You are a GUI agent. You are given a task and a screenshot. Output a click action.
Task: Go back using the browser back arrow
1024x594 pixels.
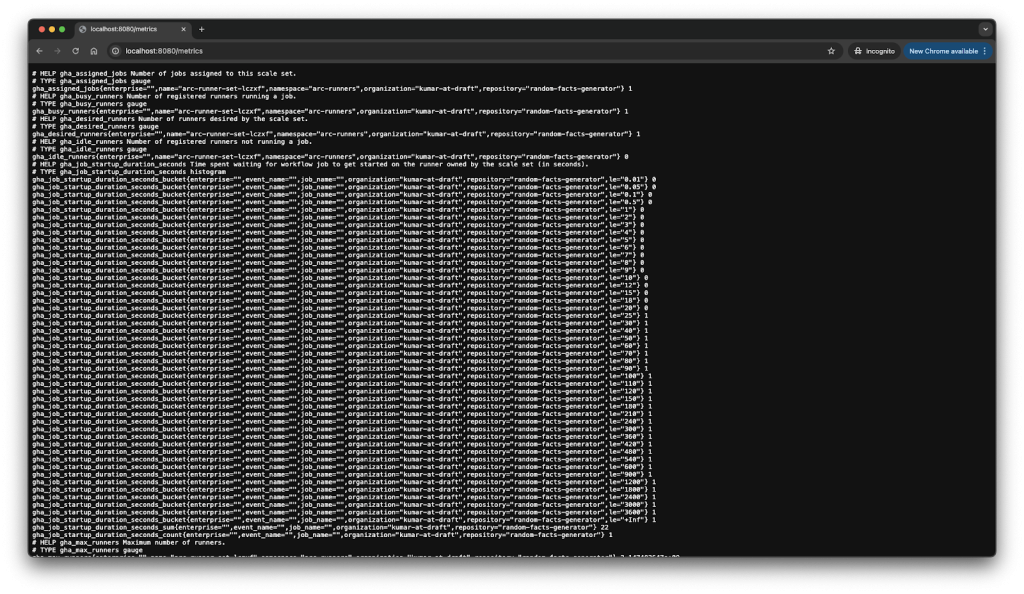point(40,50)
